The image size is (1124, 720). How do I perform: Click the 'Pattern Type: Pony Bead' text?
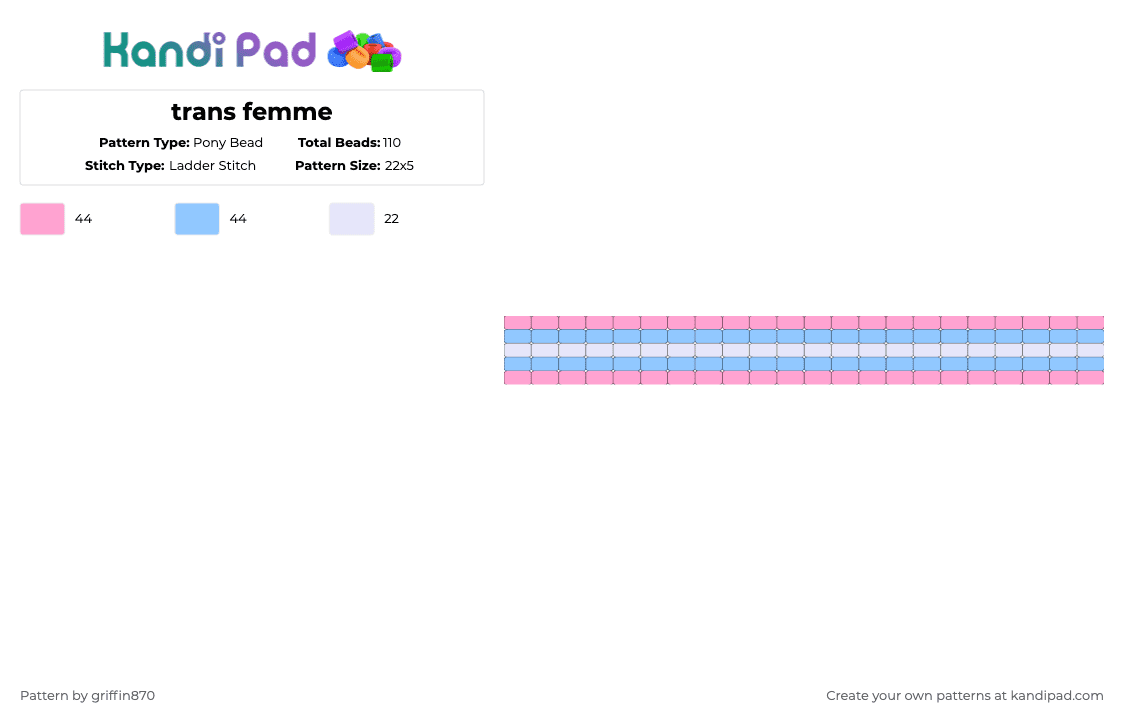(181, 143)
